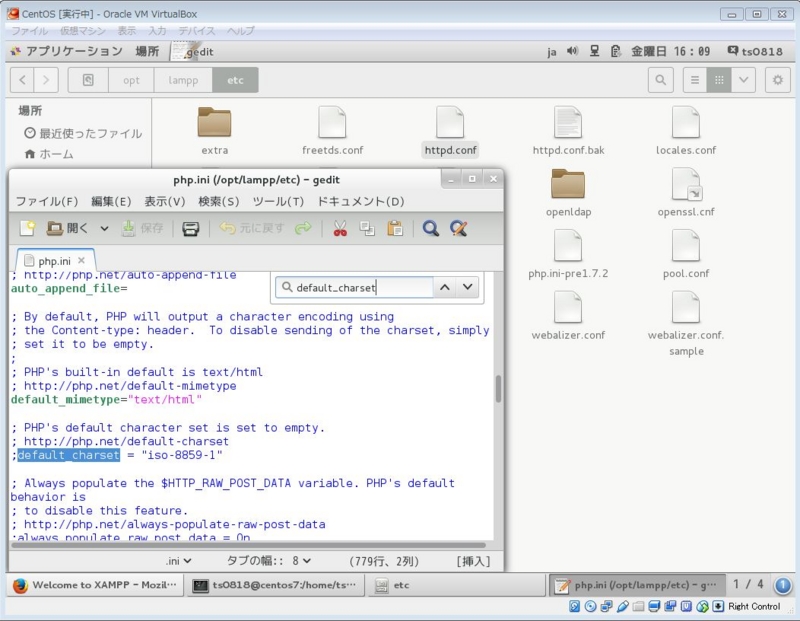Save the php.ini document
This screenshot has width=800, height=621.
point(142,228)
